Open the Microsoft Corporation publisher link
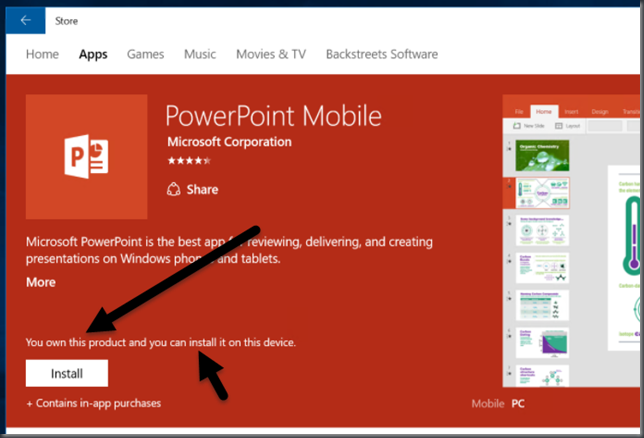644x438 pixels. (x=229, y=142)
